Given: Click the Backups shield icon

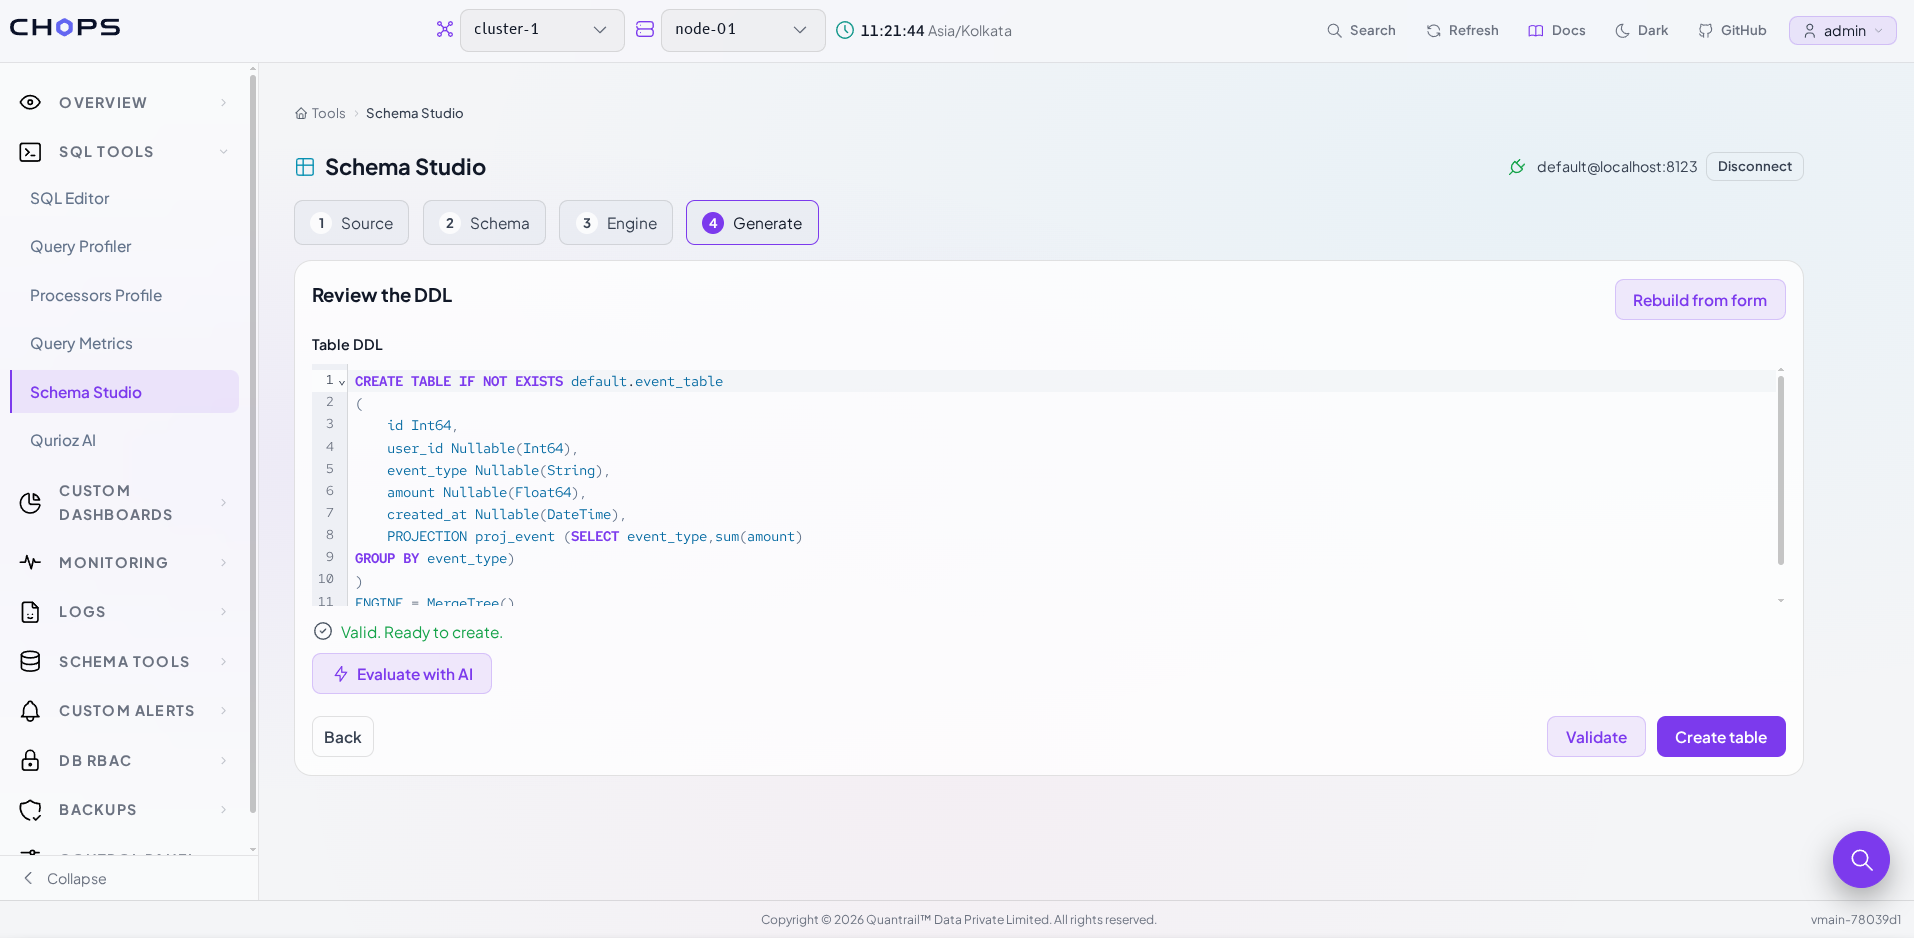Looking at the screenshot, I should pos(31,810).
